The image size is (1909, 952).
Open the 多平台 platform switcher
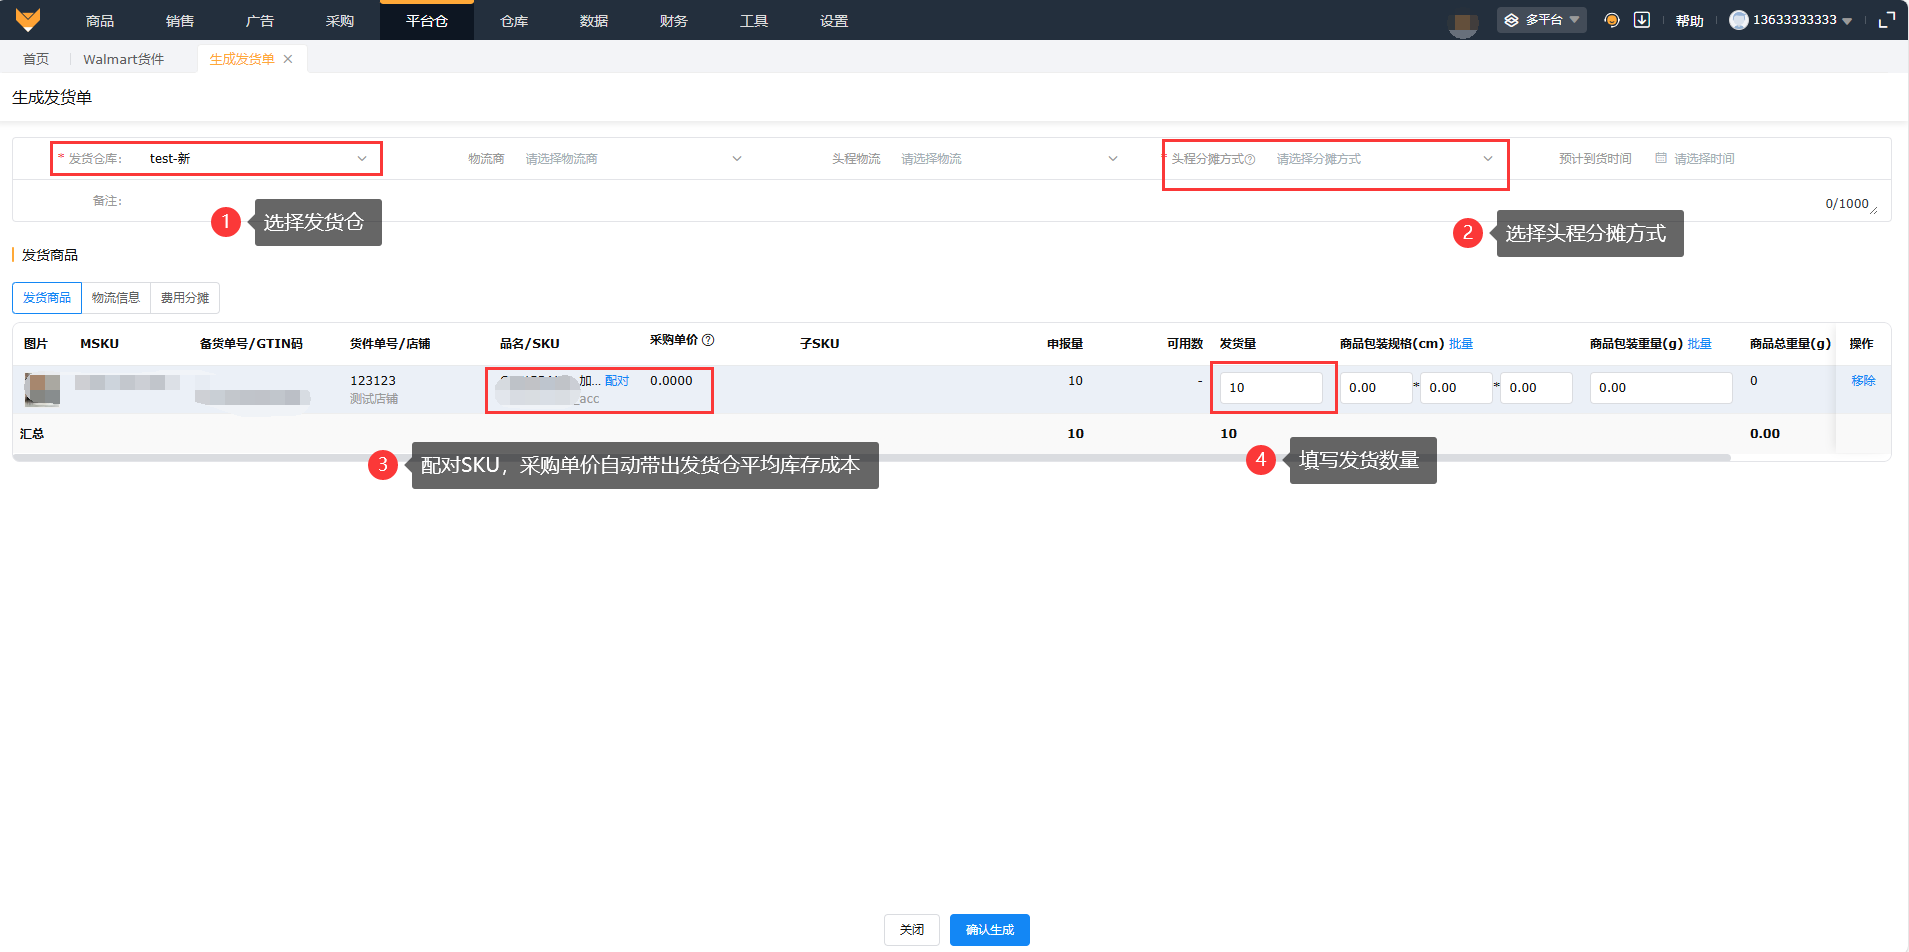[1542, 20]
